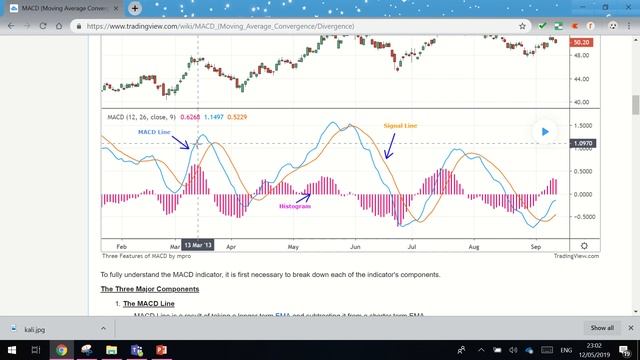Select the MACD Moving Average tab

64,8
